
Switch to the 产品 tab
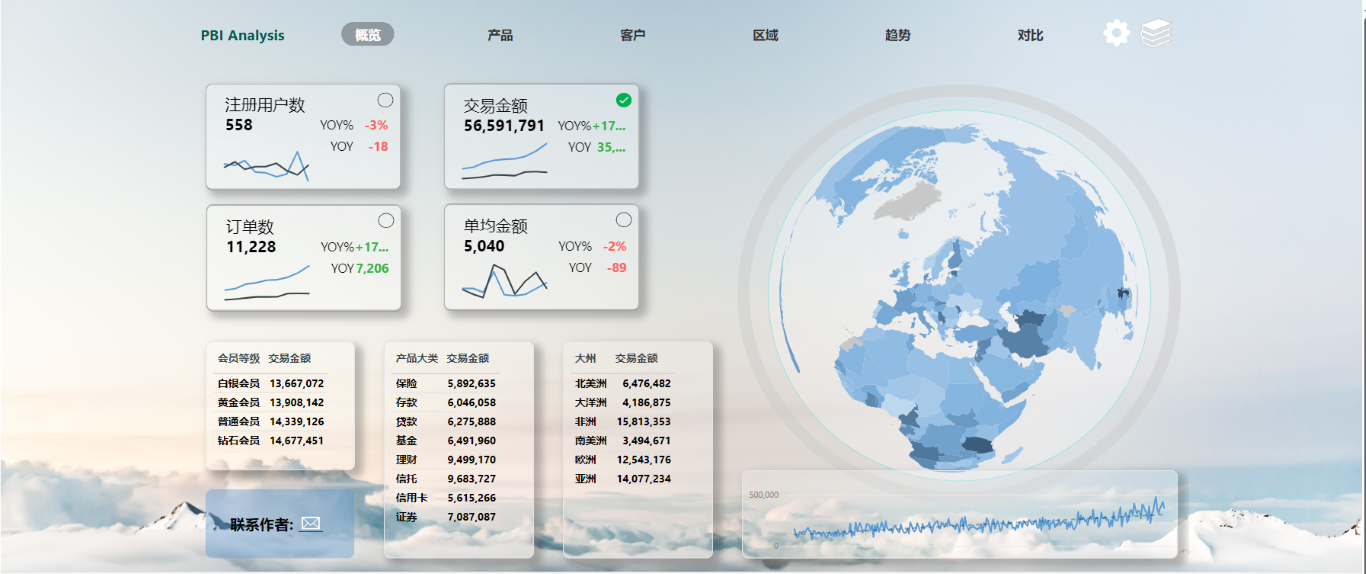[x=500, y=35]
